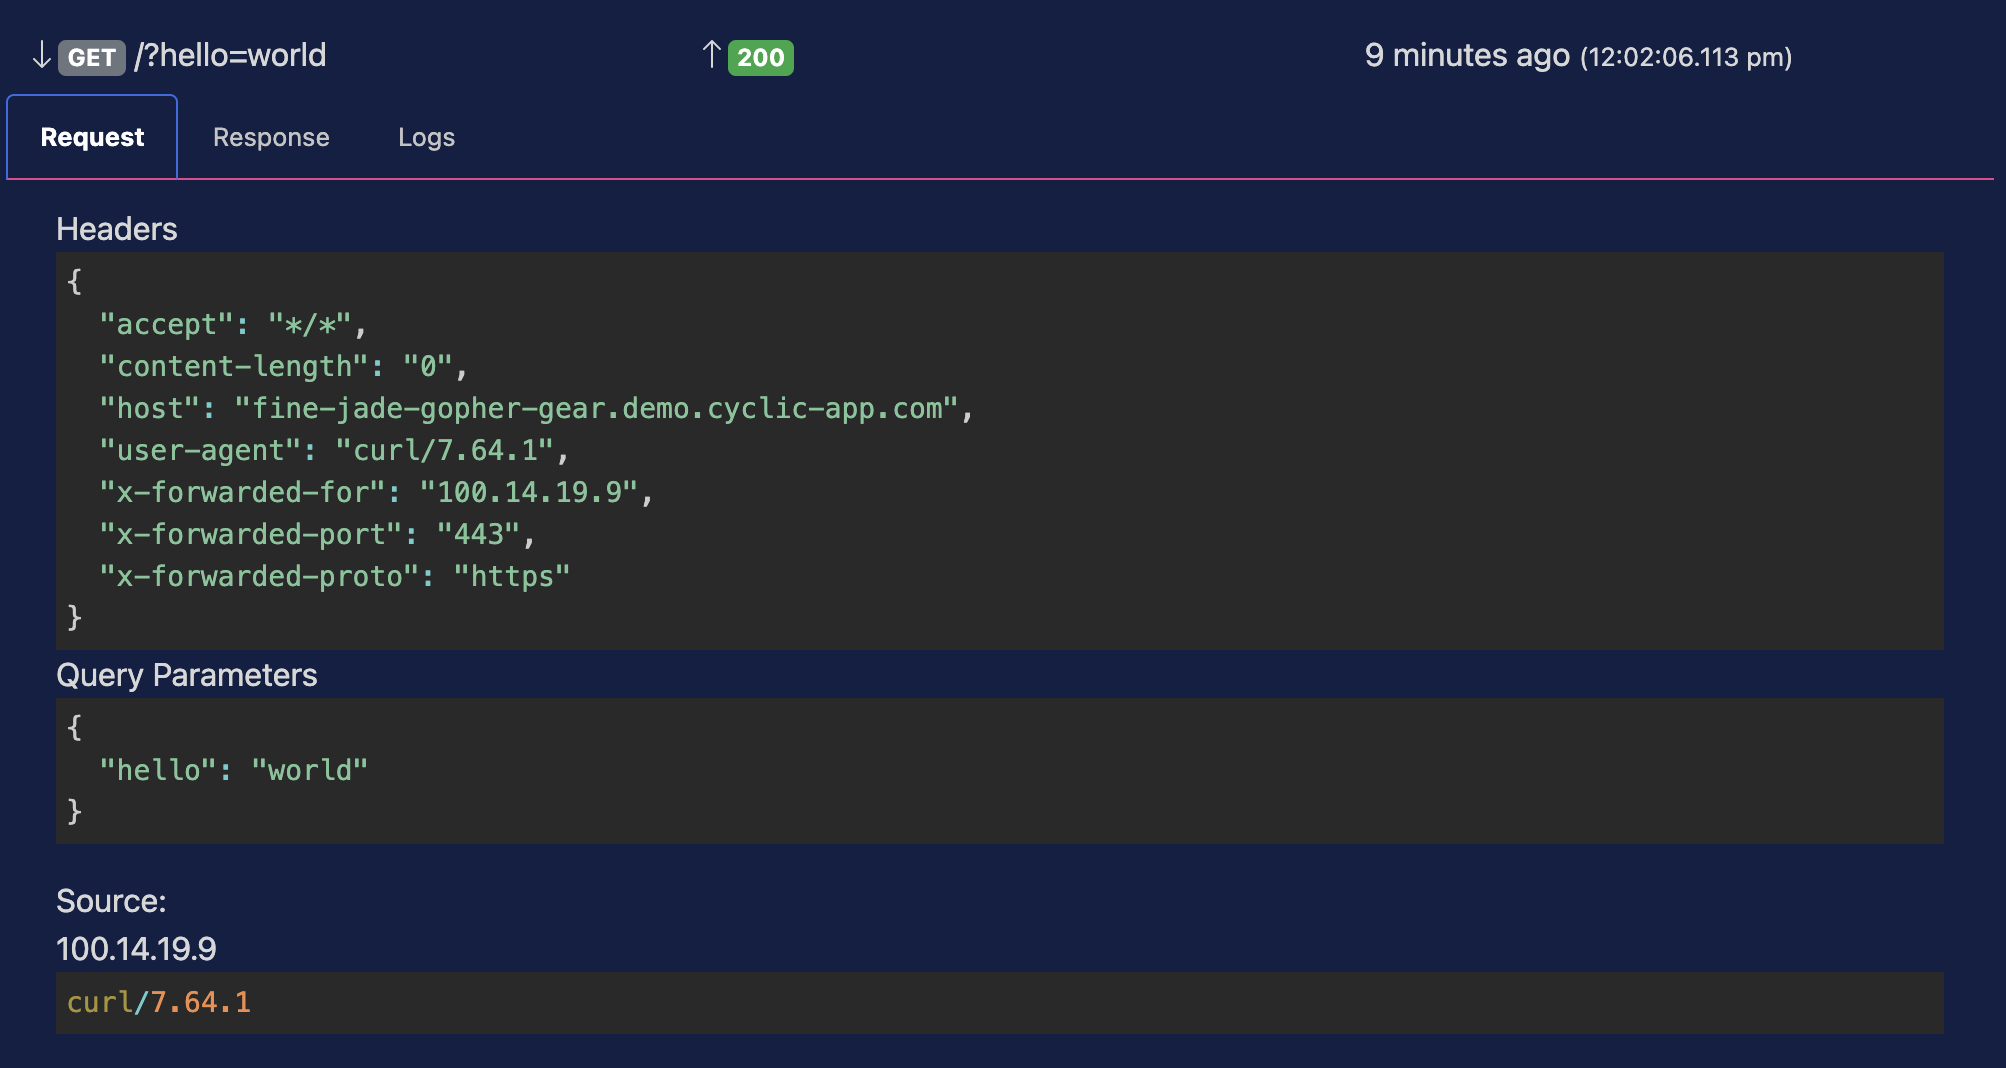This screenshot has width=2006, height=1068.
Task: Click the 9 minutes ago timestamp
Action: [x=1466, y=56]
